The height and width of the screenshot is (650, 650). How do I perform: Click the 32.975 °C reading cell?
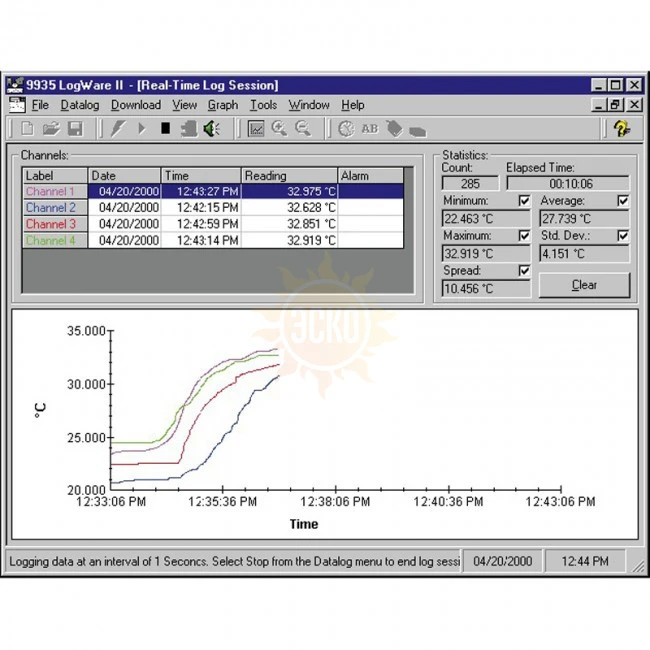(x=289, y=192)
